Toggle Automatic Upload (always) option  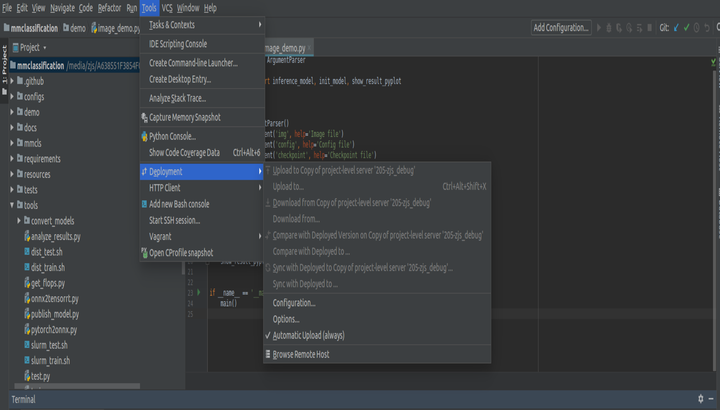click(377, 336)
